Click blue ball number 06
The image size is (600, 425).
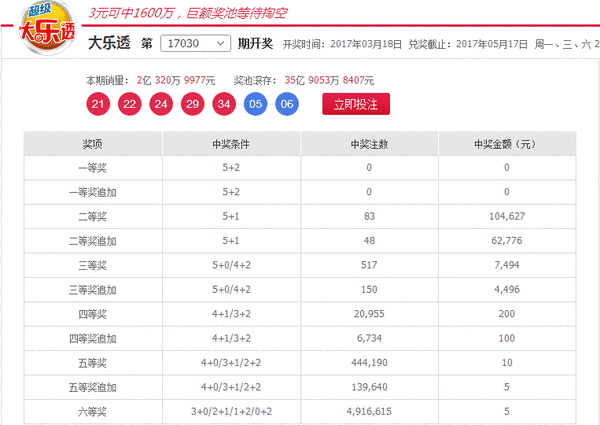(x=287, y=104)
